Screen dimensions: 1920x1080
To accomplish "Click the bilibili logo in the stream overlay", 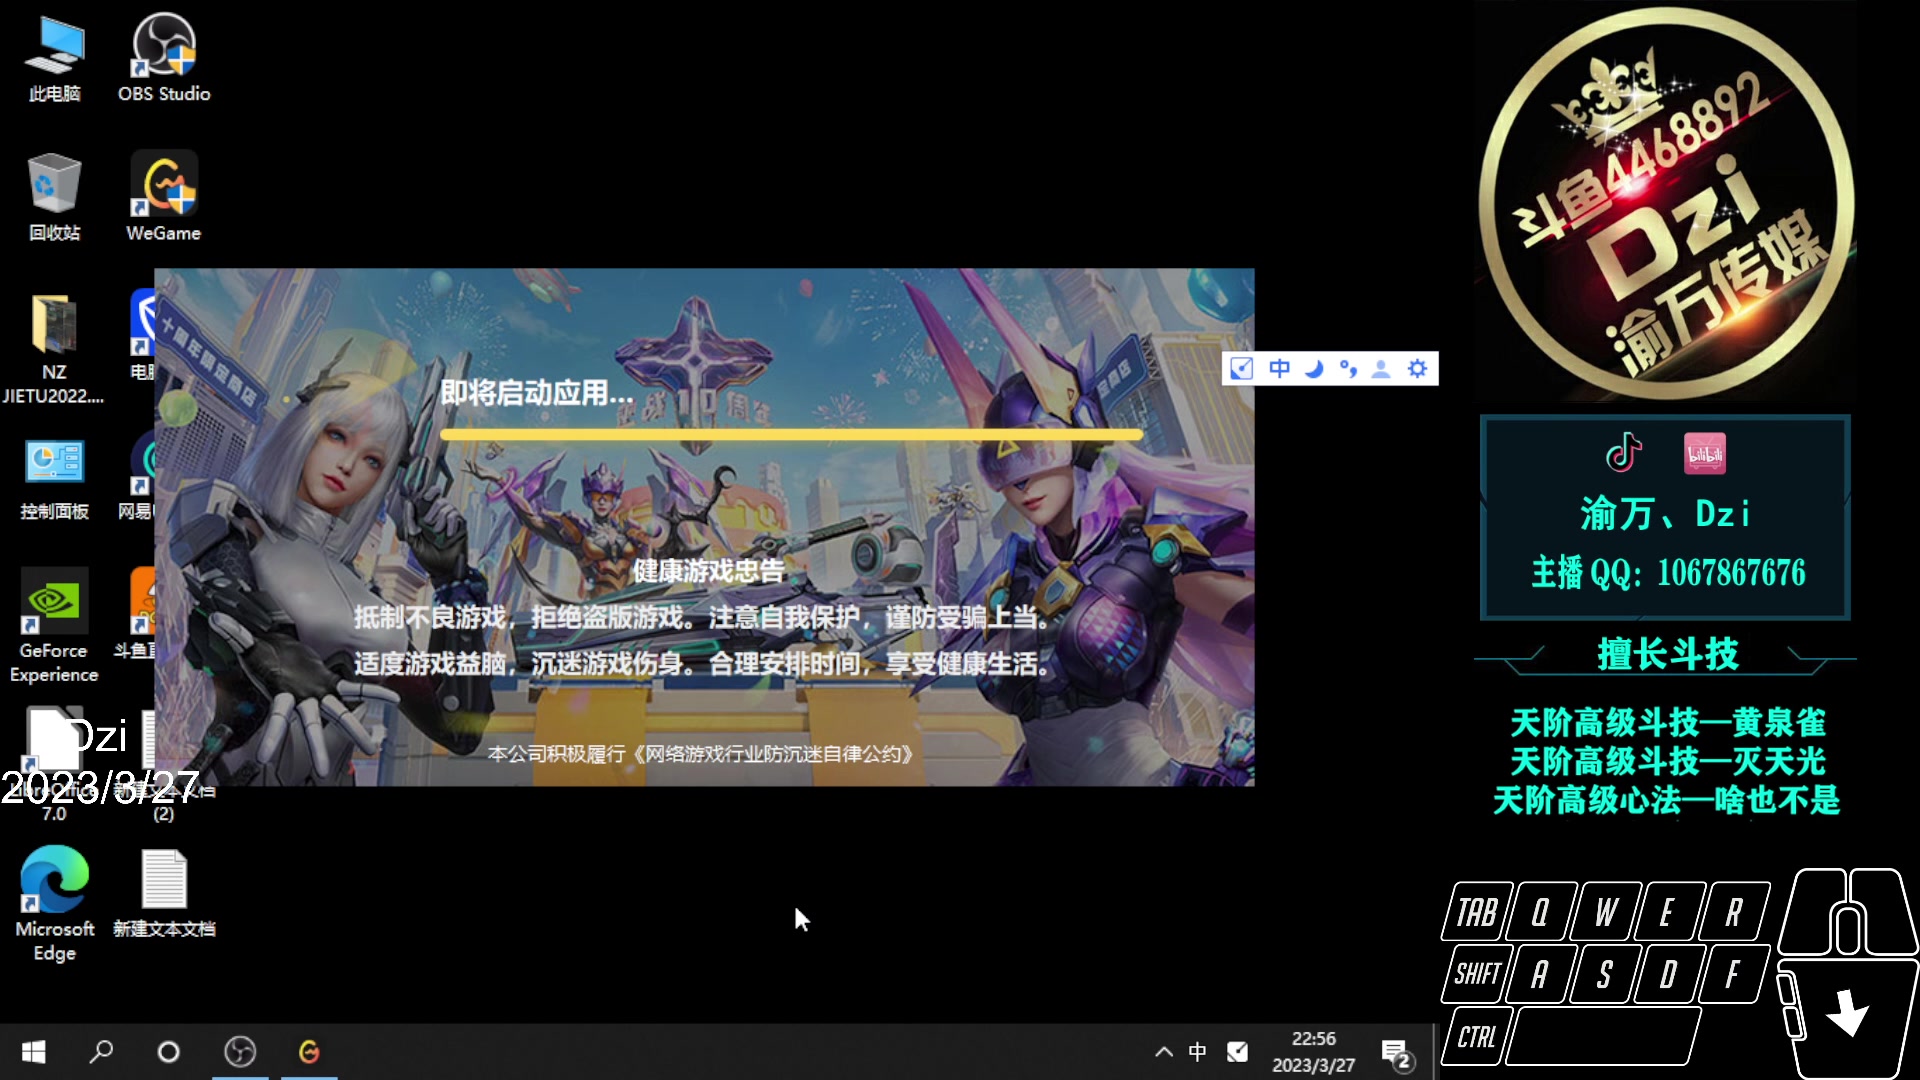I will pyautogui.click(x=1705, y=454).
